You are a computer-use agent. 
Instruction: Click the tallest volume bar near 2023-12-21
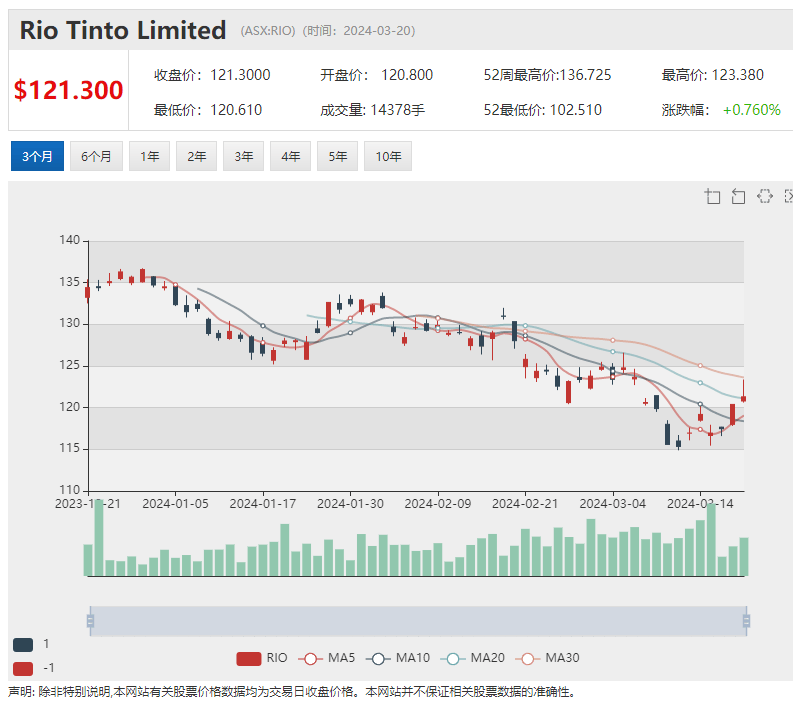[99, 538]
